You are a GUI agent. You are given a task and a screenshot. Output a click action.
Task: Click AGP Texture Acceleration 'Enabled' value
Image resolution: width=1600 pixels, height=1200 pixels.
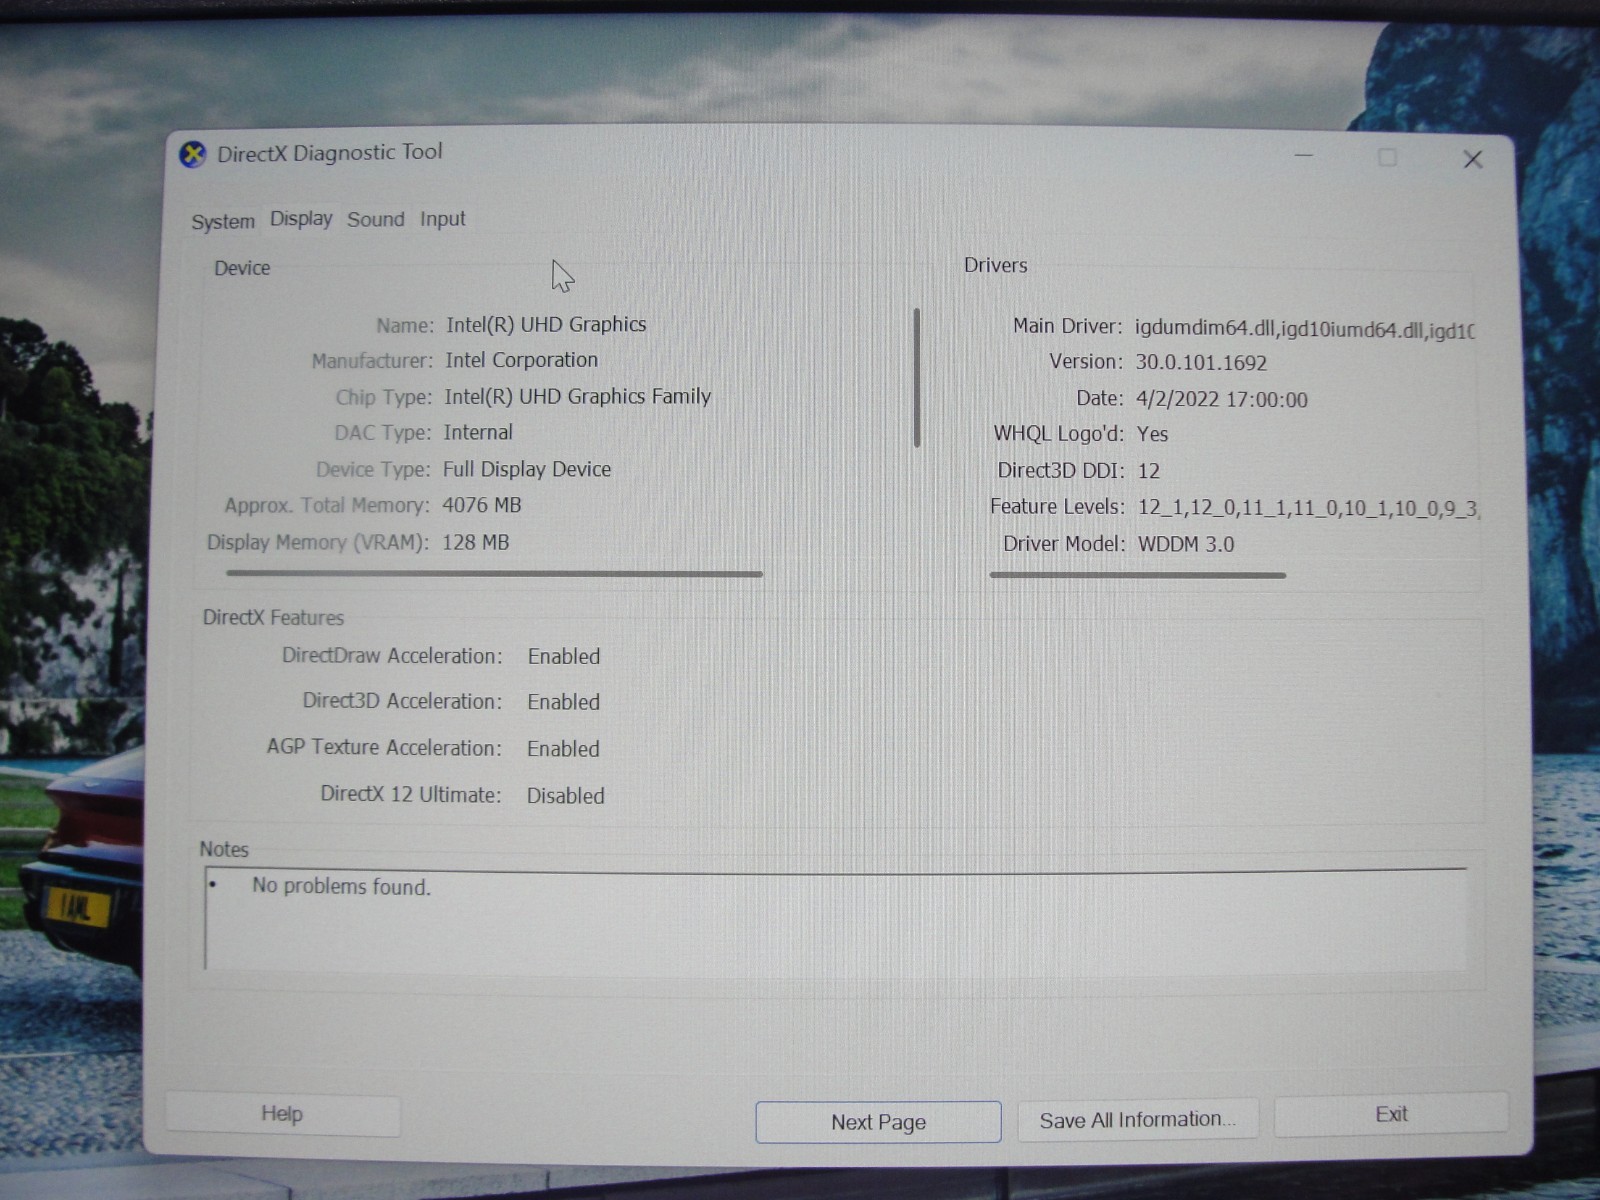tap(564, 749)
